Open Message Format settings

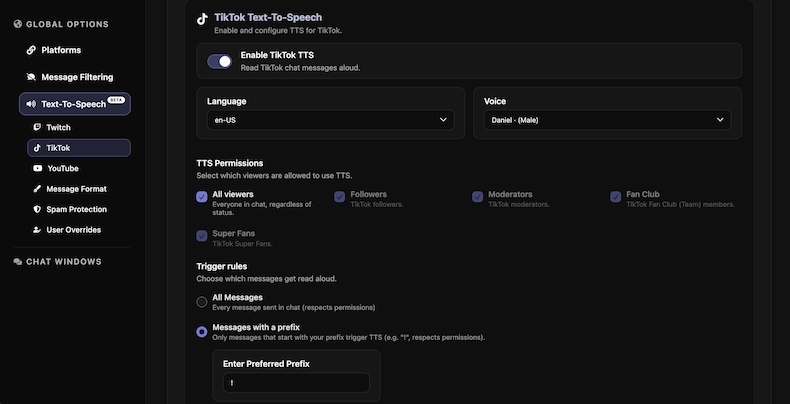(77, 189)
